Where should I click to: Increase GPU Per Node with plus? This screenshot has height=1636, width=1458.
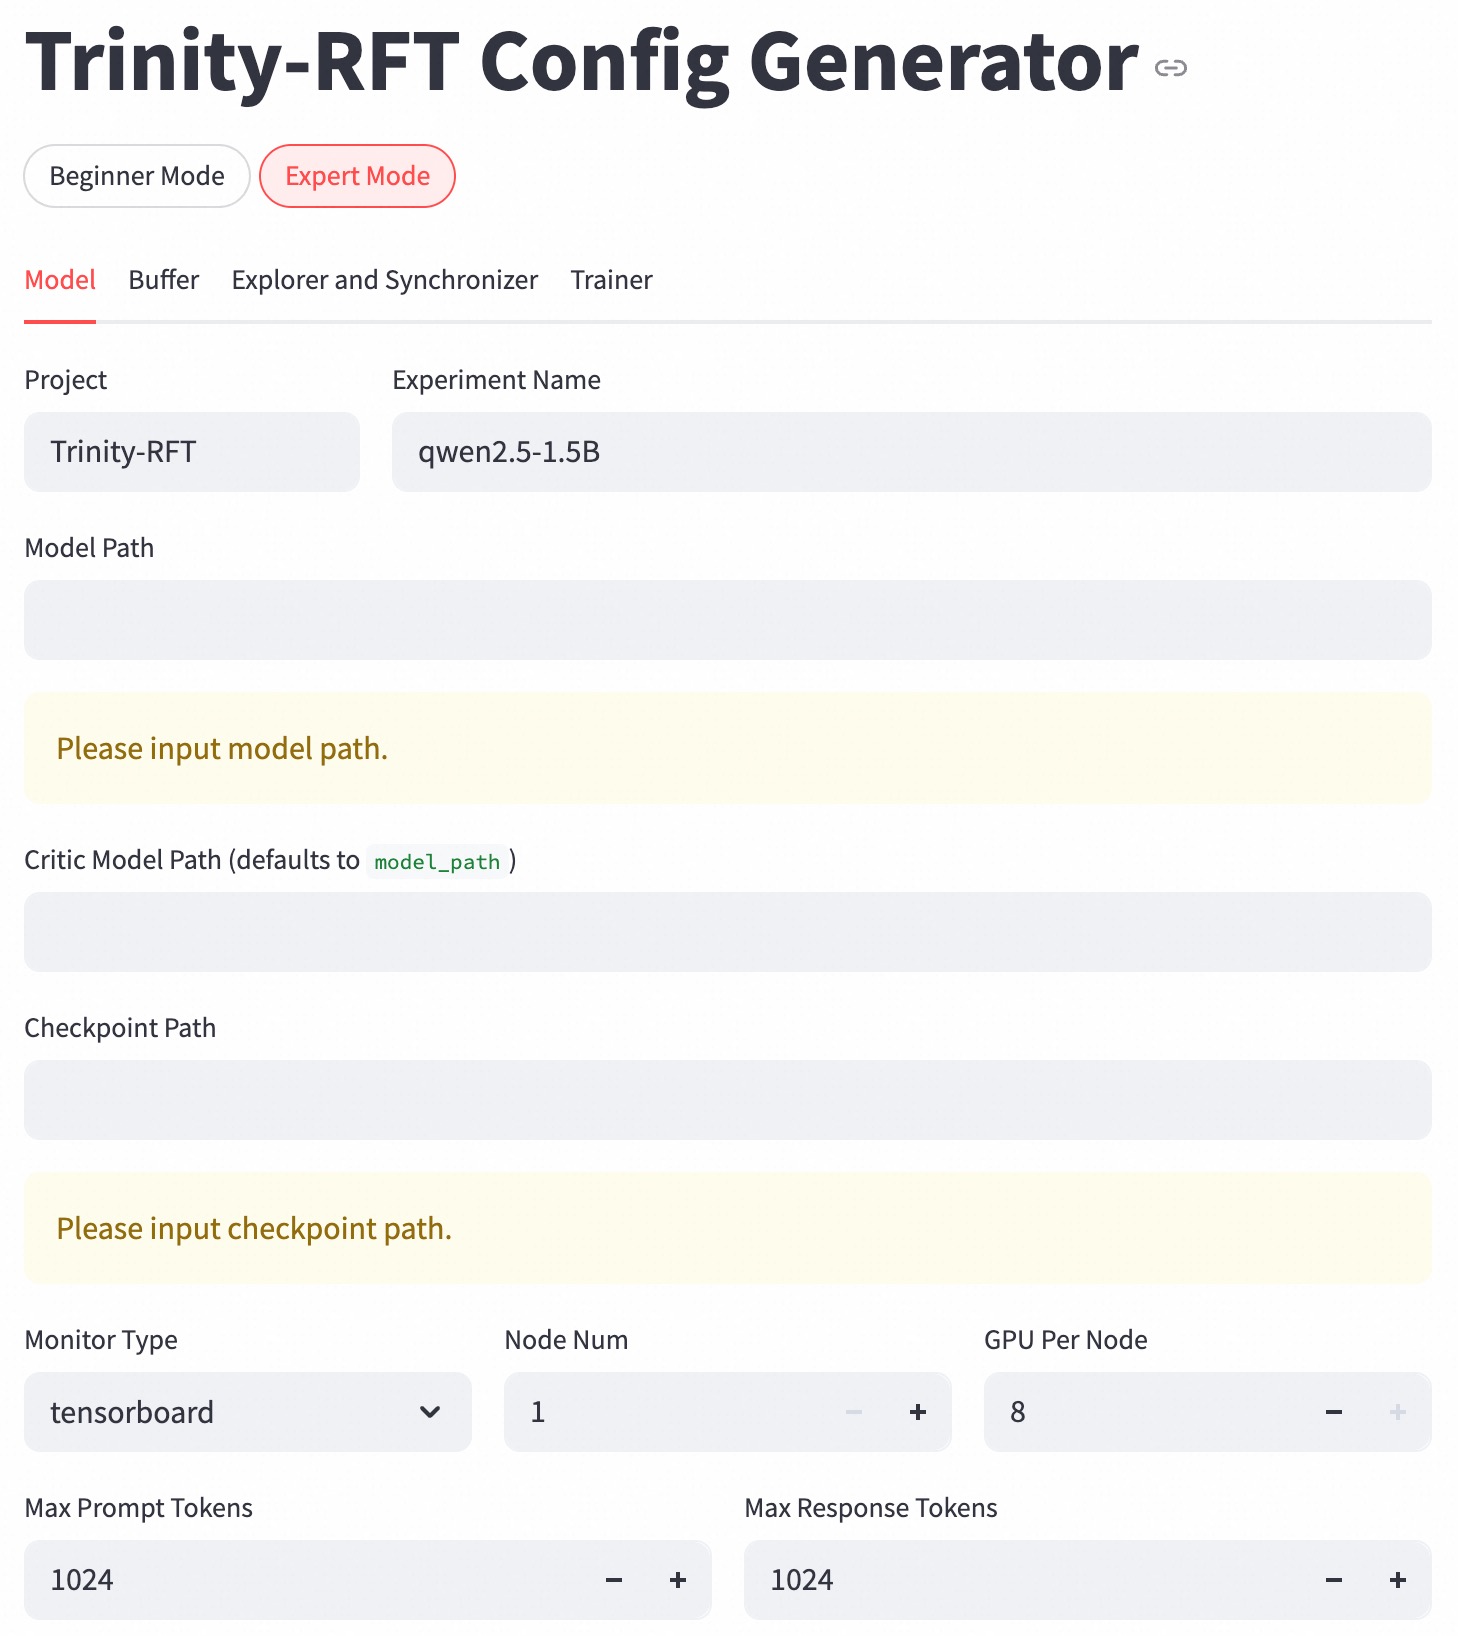click(x=1398, y=1412)
